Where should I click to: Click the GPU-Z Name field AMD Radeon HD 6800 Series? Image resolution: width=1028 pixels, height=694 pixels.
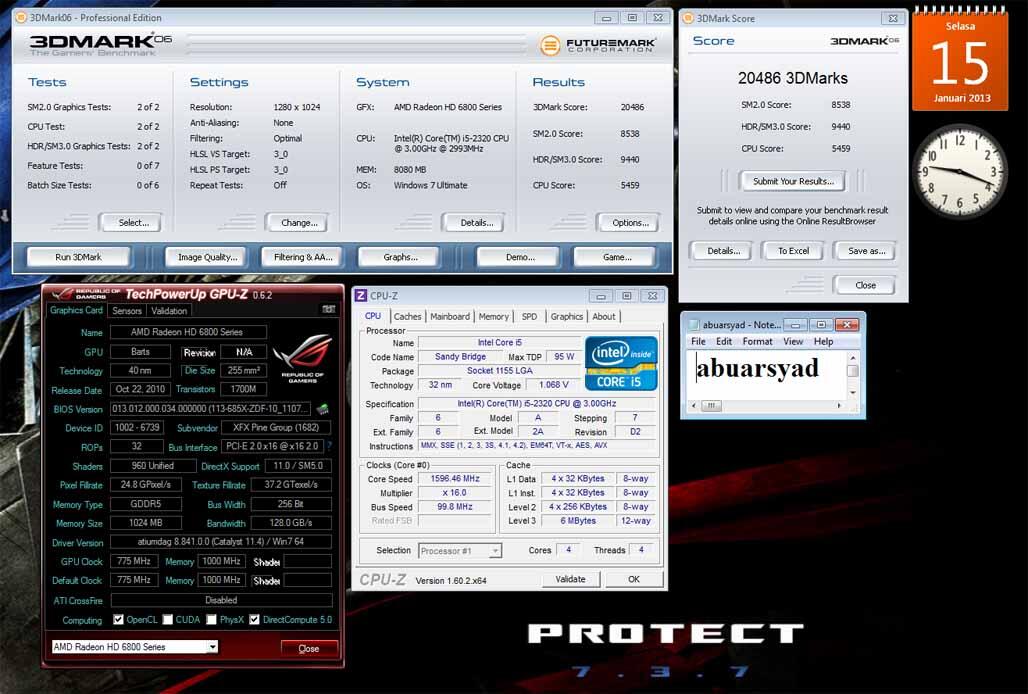click(x=188, y=332)
